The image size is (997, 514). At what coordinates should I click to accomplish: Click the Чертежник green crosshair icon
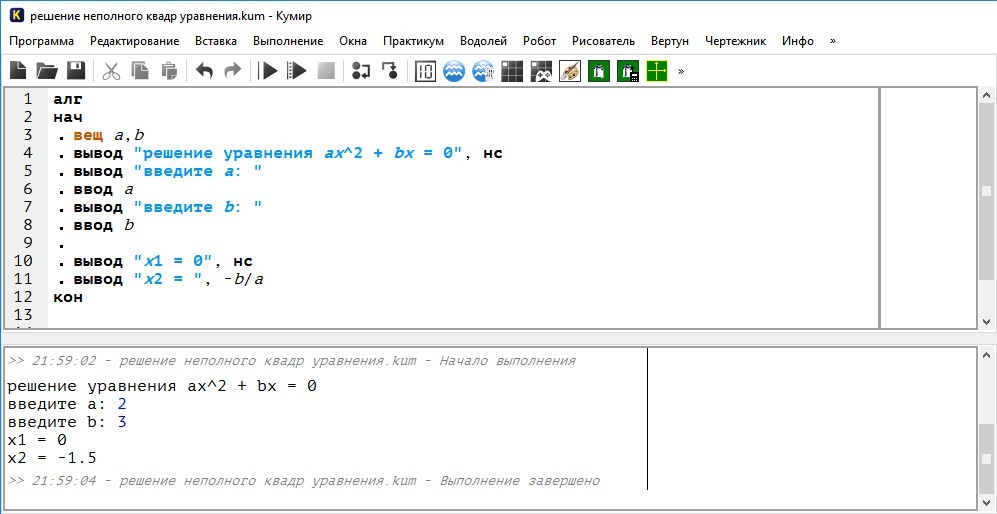pyautogui.click(x=656, y=71)
